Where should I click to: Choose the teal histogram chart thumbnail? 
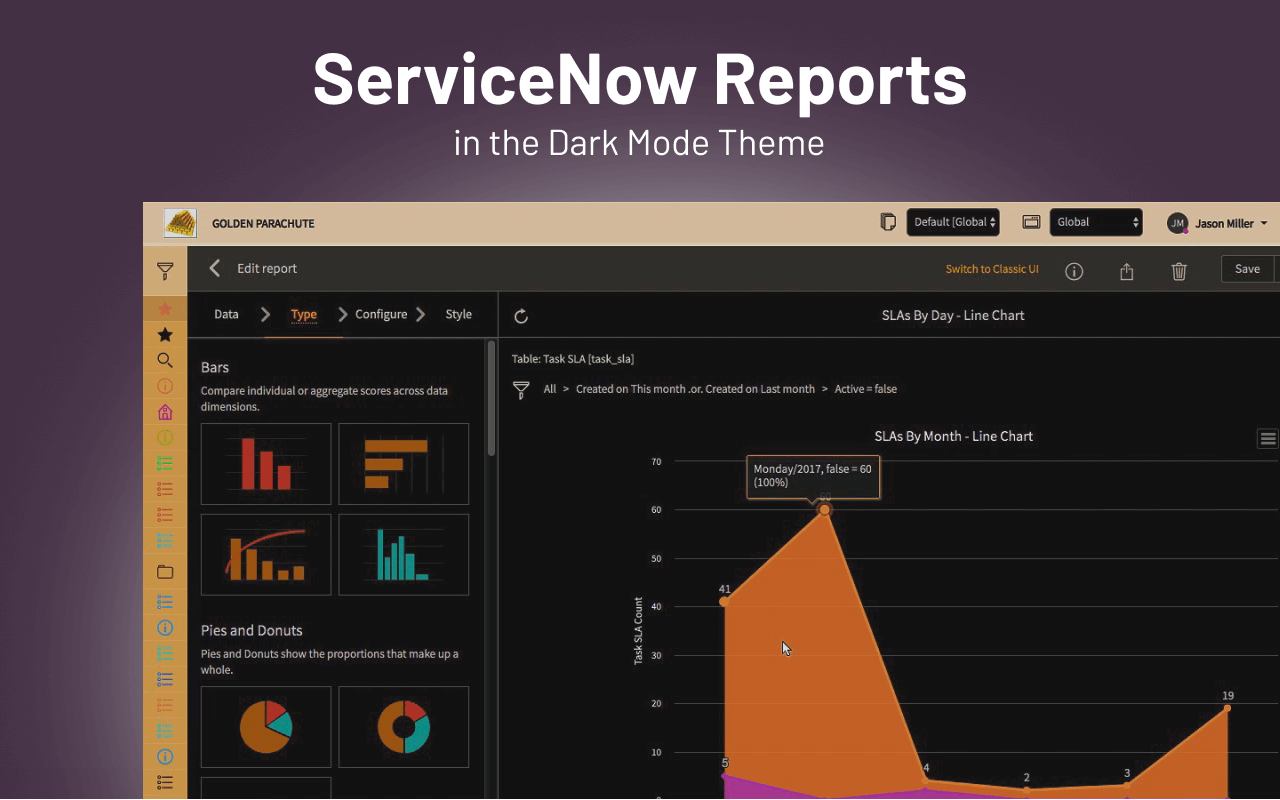404,555
